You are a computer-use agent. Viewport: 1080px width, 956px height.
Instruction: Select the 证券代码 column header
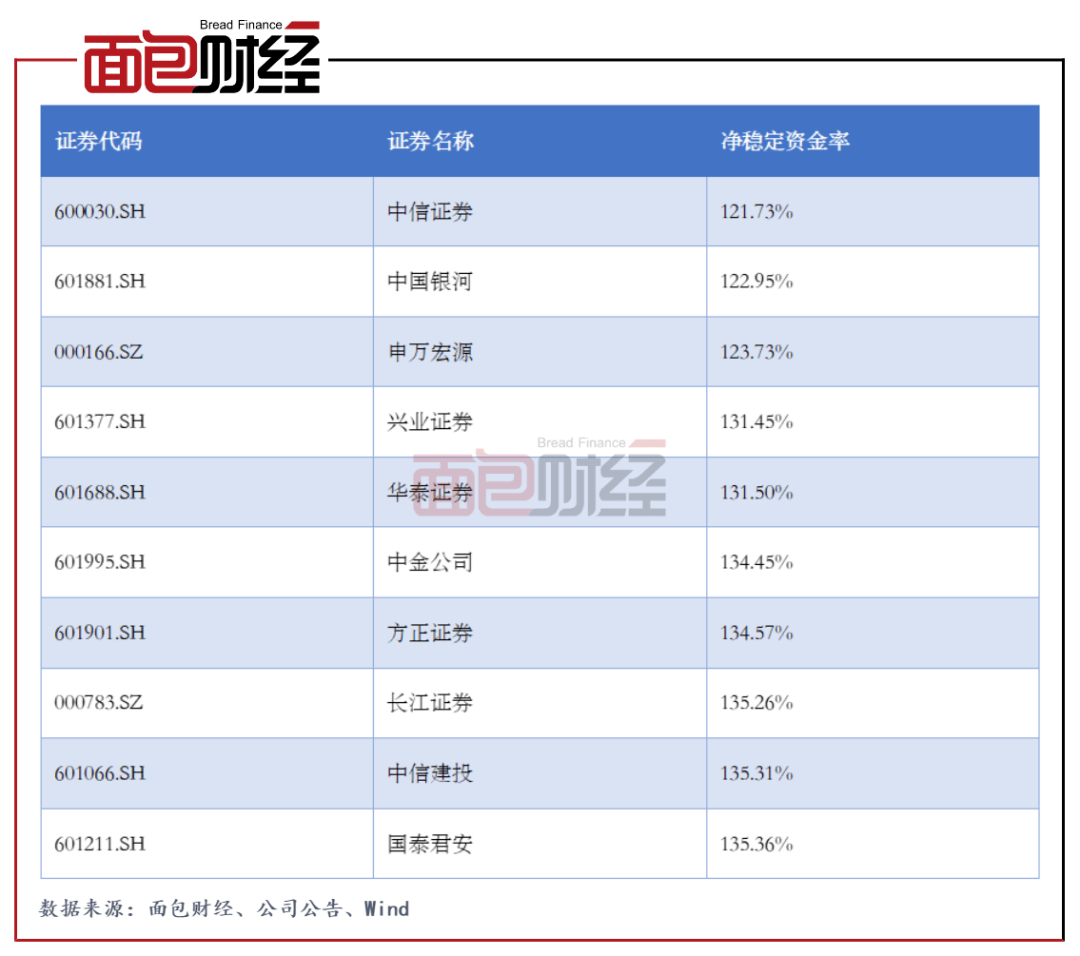pos(100,142)
